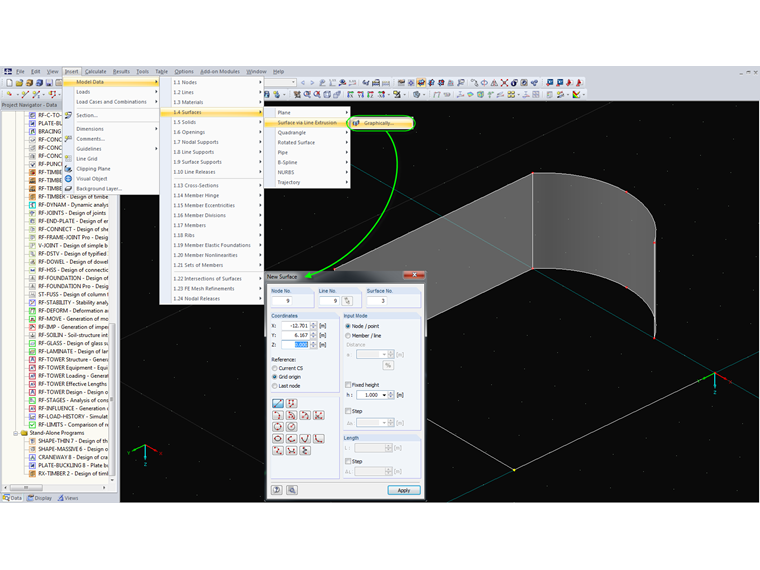This screenshot has height=570, width=760.
Task: Collapse the Stand-Alone Programs tree node
Action: (x=16, y=433)
